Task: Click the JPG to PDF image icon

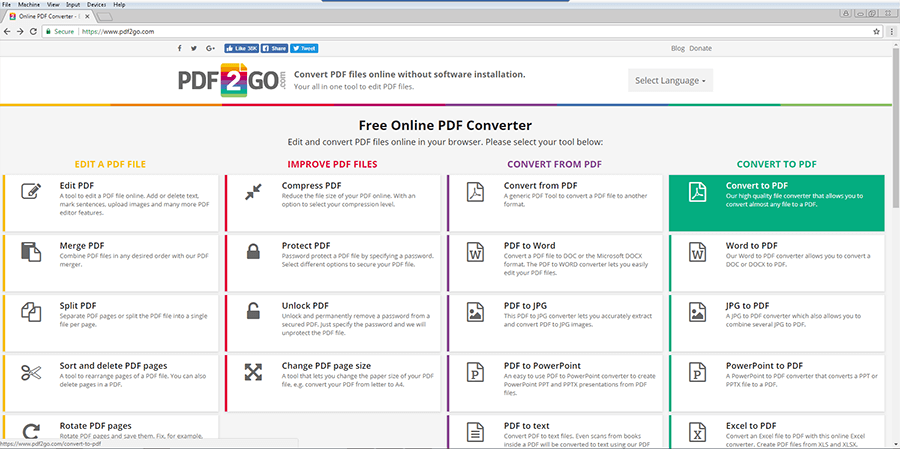Action: pyautogui.click(x=699, y=312)
